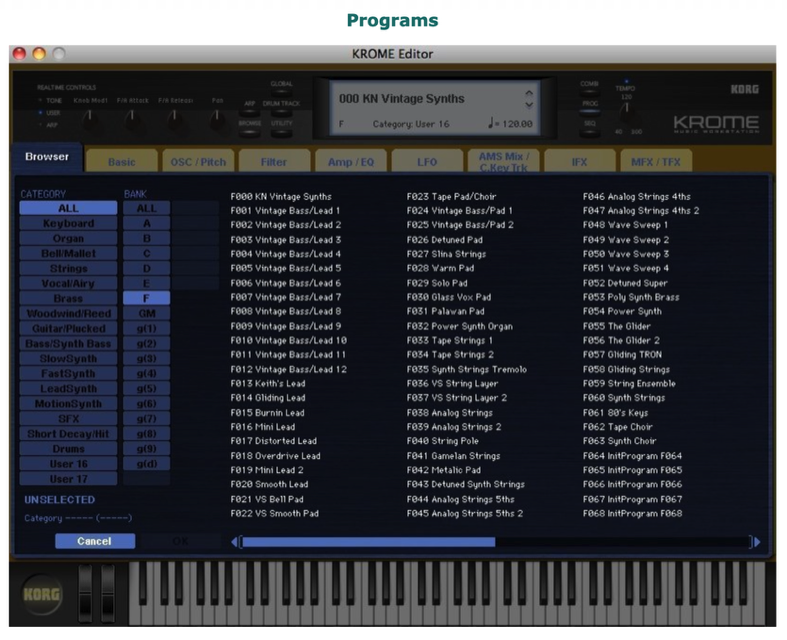This screenshot has height=640, width=787.
Task: Click the right arrow of the program list scrollbar
Action: coord(757,542)
